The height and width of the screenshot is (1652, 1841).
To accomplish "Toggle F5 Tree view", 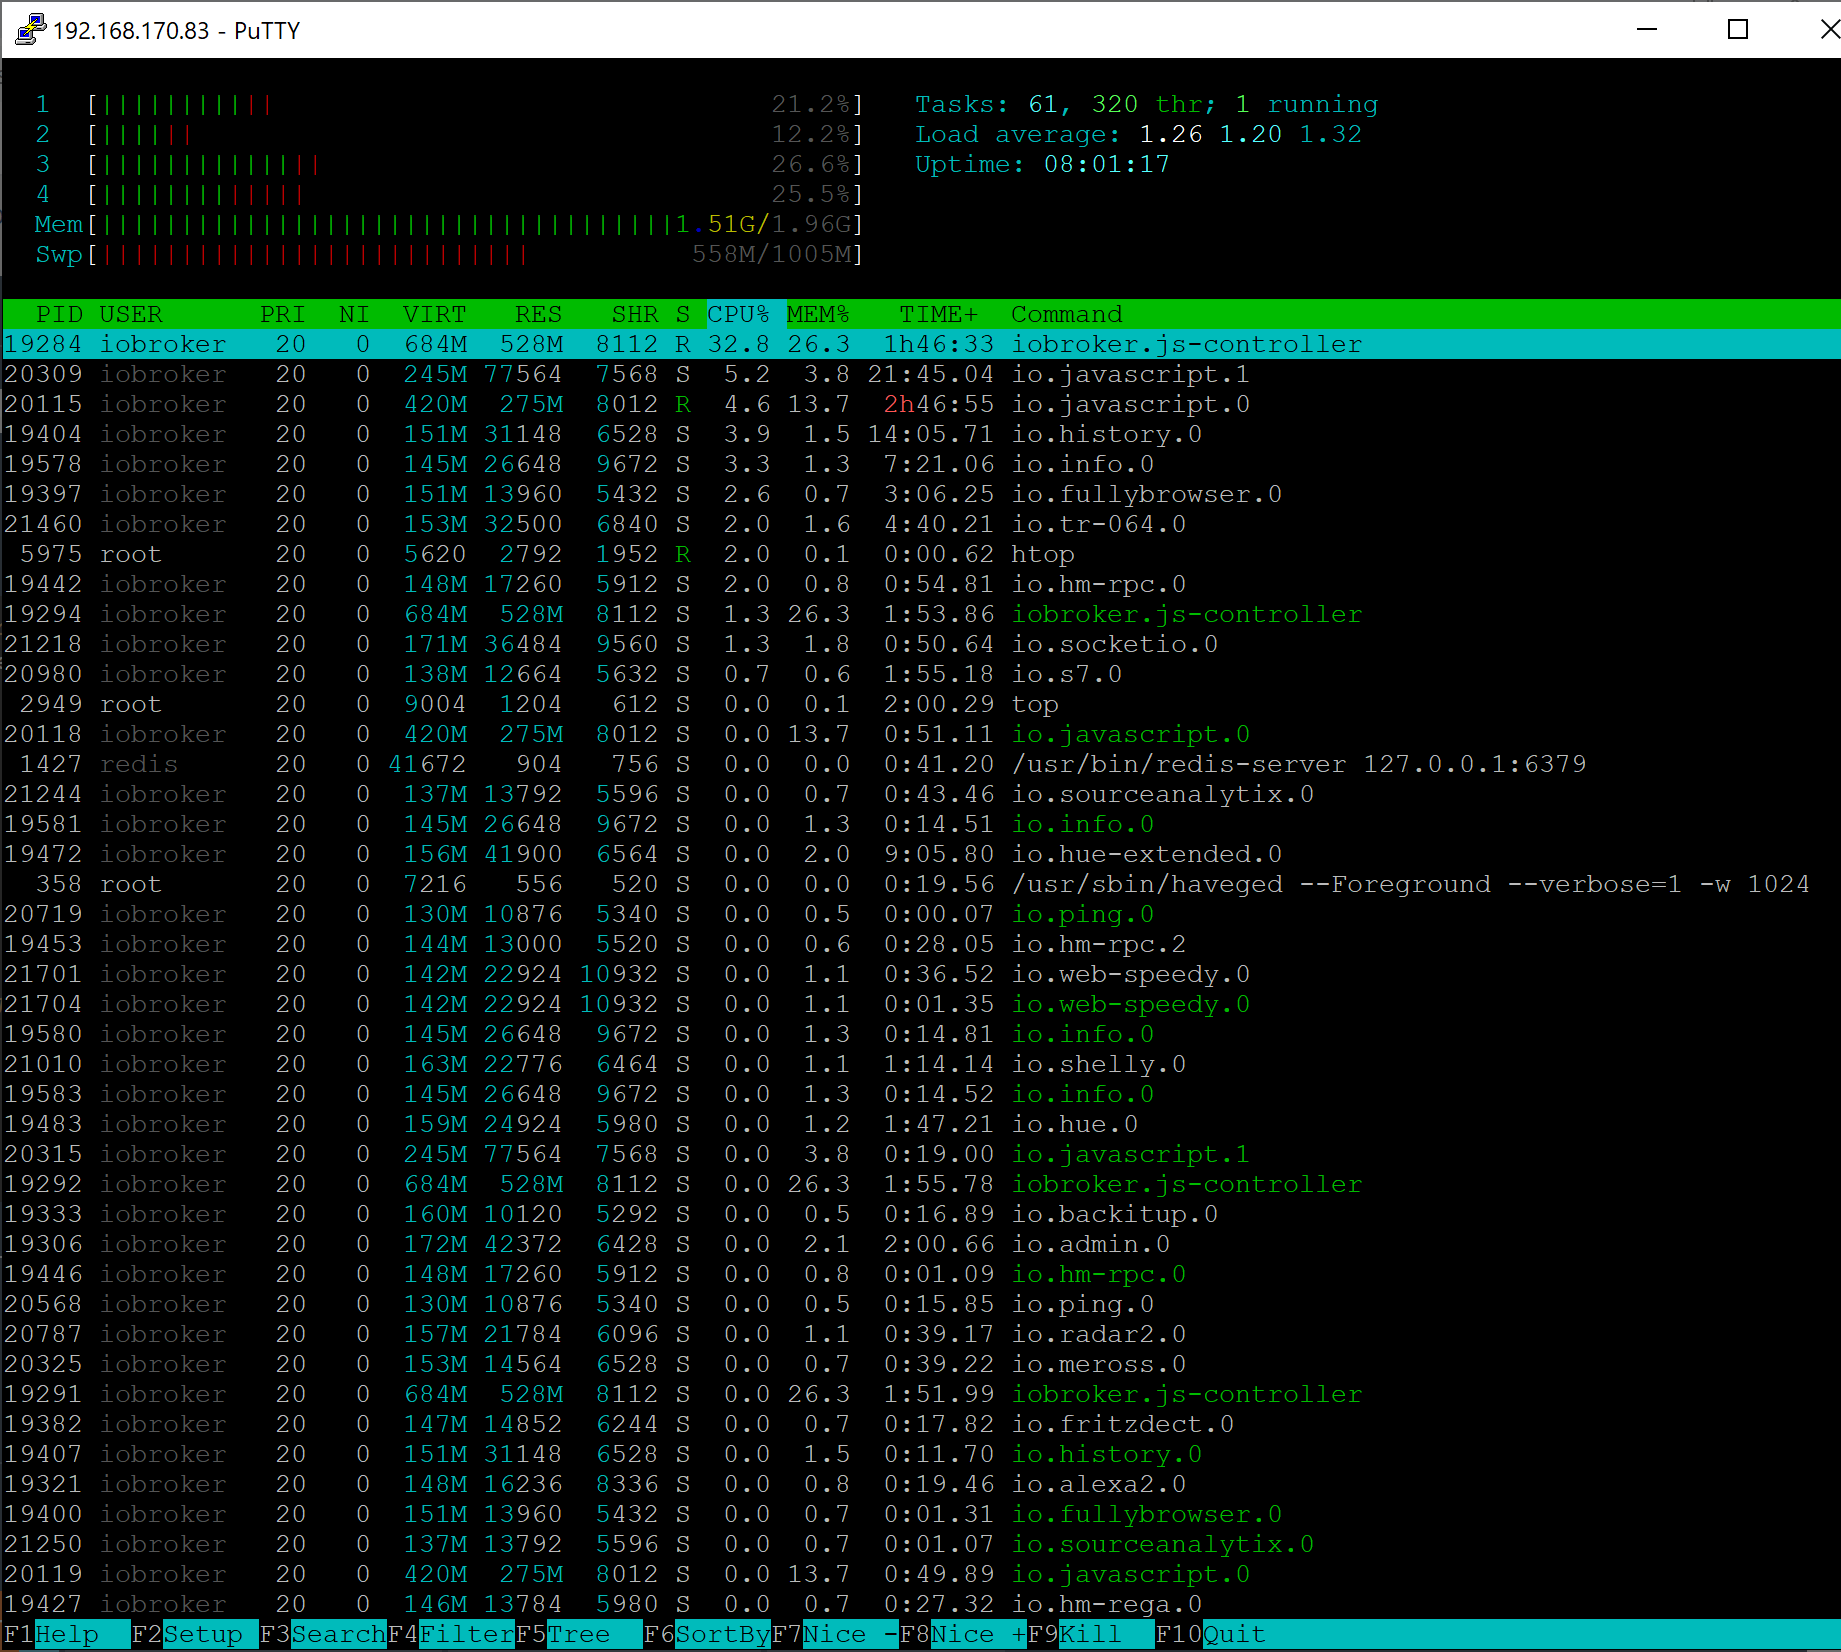I will coord(579,1634).
